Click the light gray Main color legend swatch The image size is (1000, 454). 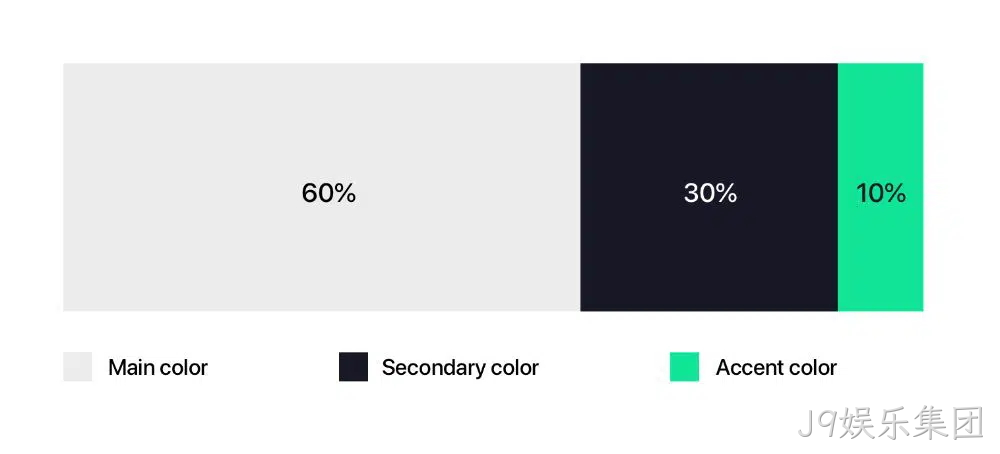click(77, 367)
